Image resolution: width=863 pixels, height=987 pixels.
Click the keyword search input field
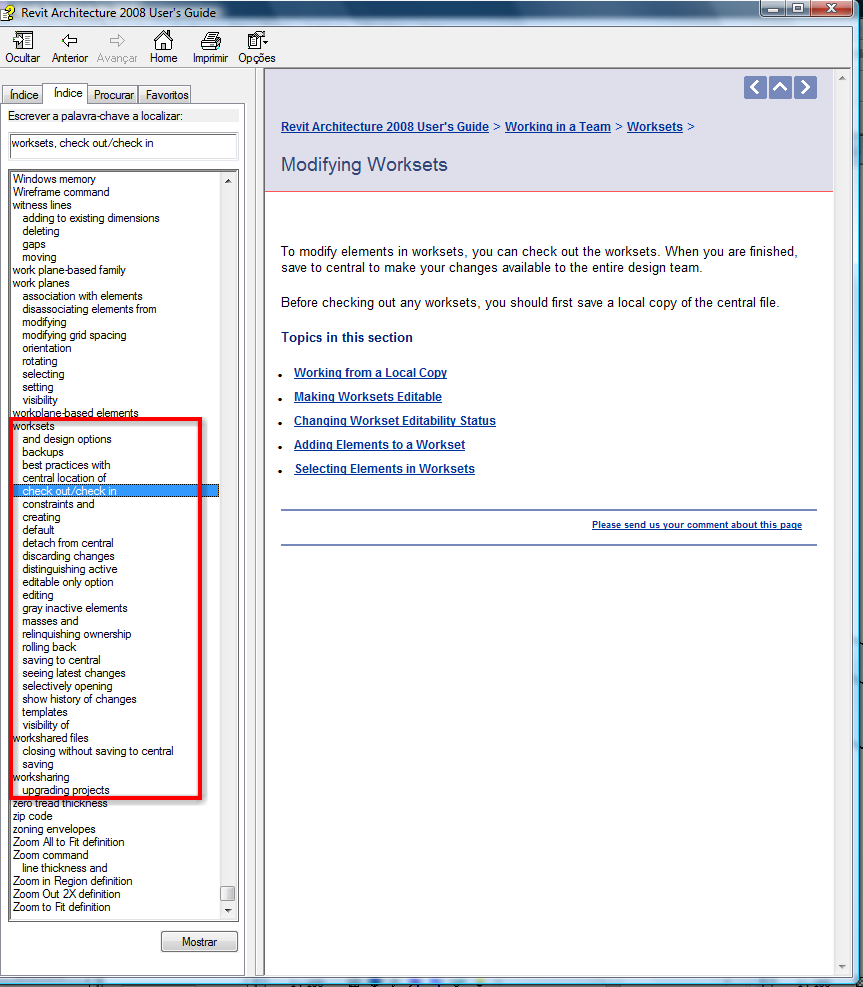tap(123, 145)
